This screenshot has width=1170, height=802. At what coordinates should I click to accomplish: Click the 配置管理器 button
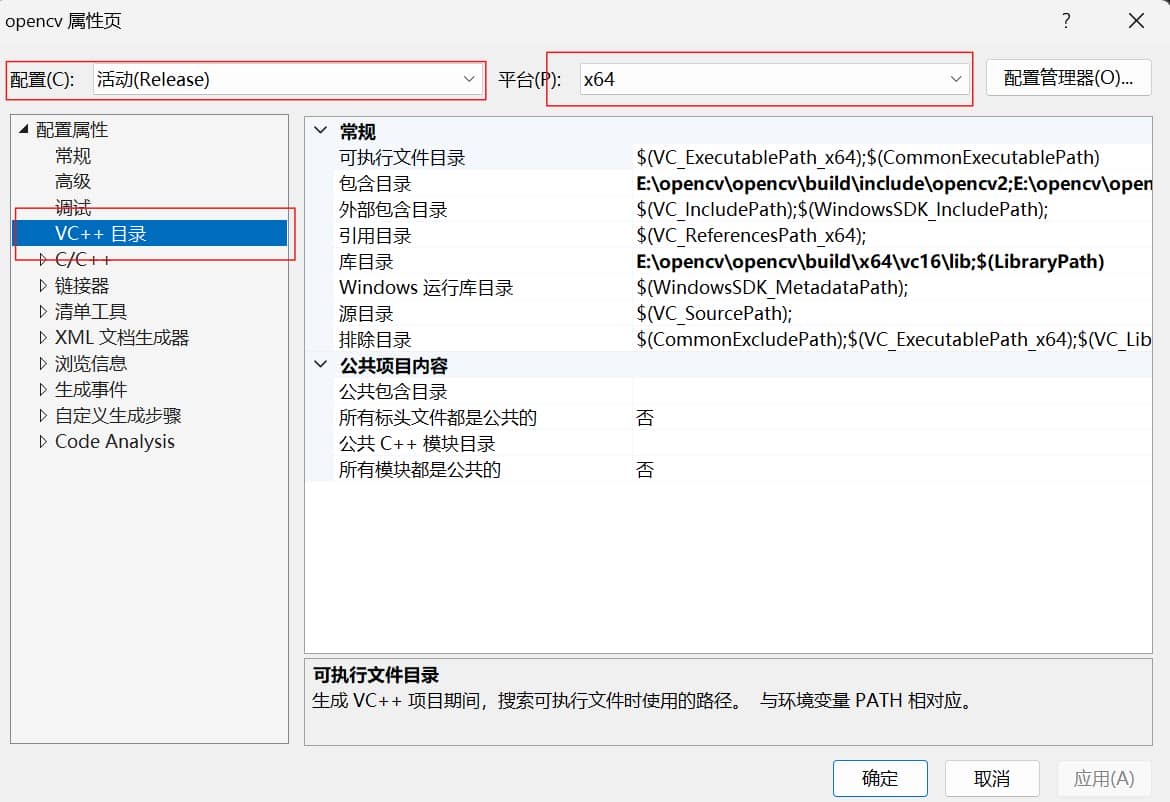click(1068, 78)
